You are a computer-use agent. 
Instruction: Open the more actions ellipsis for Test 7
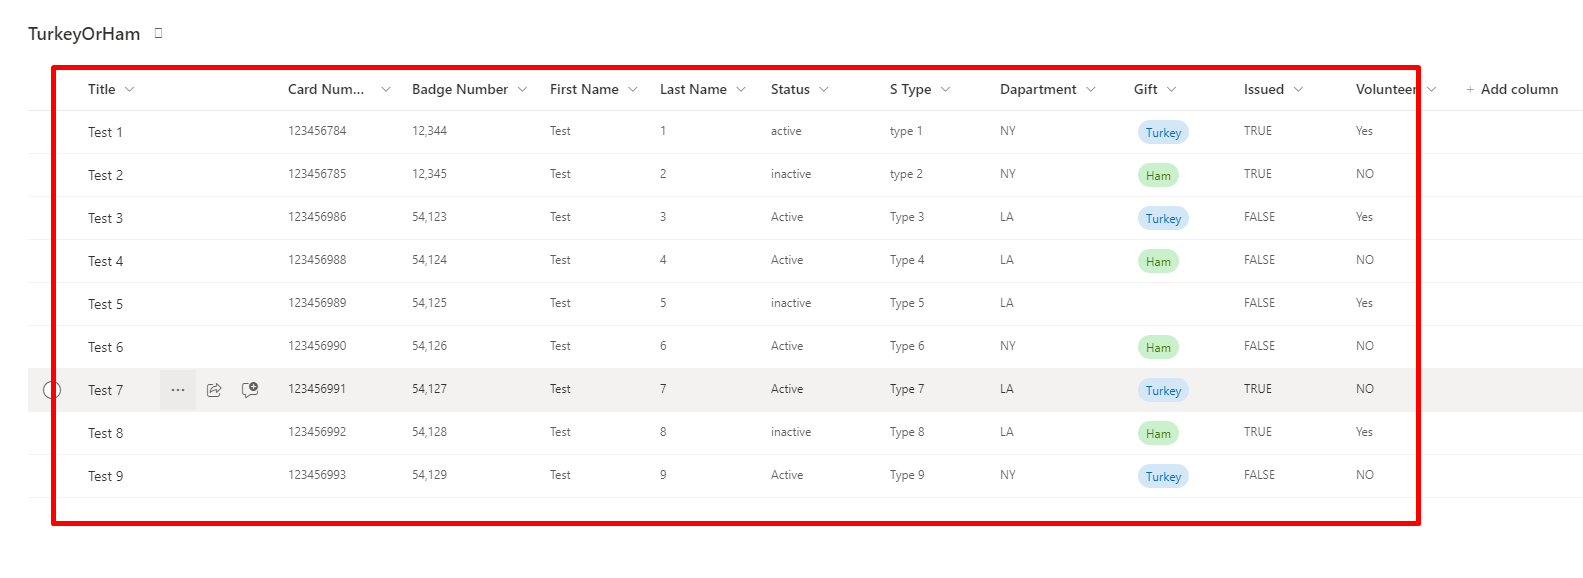click(178, 390)
